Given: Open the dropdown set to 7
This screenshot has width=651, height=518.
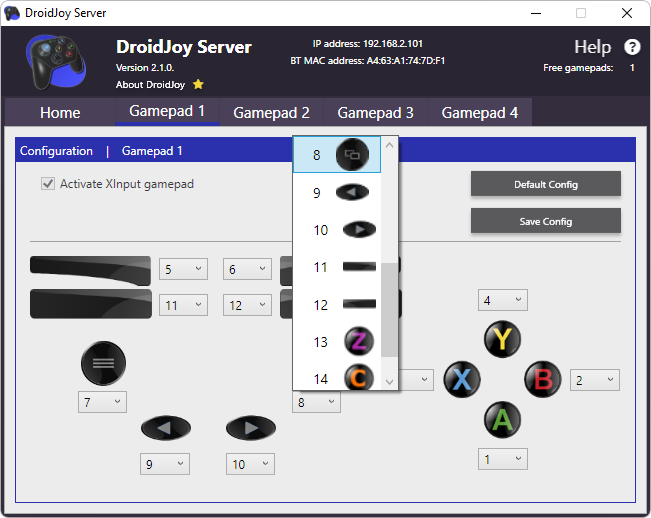Looking at the screenshot, I should pyautogui.click(x=102, y=402).
